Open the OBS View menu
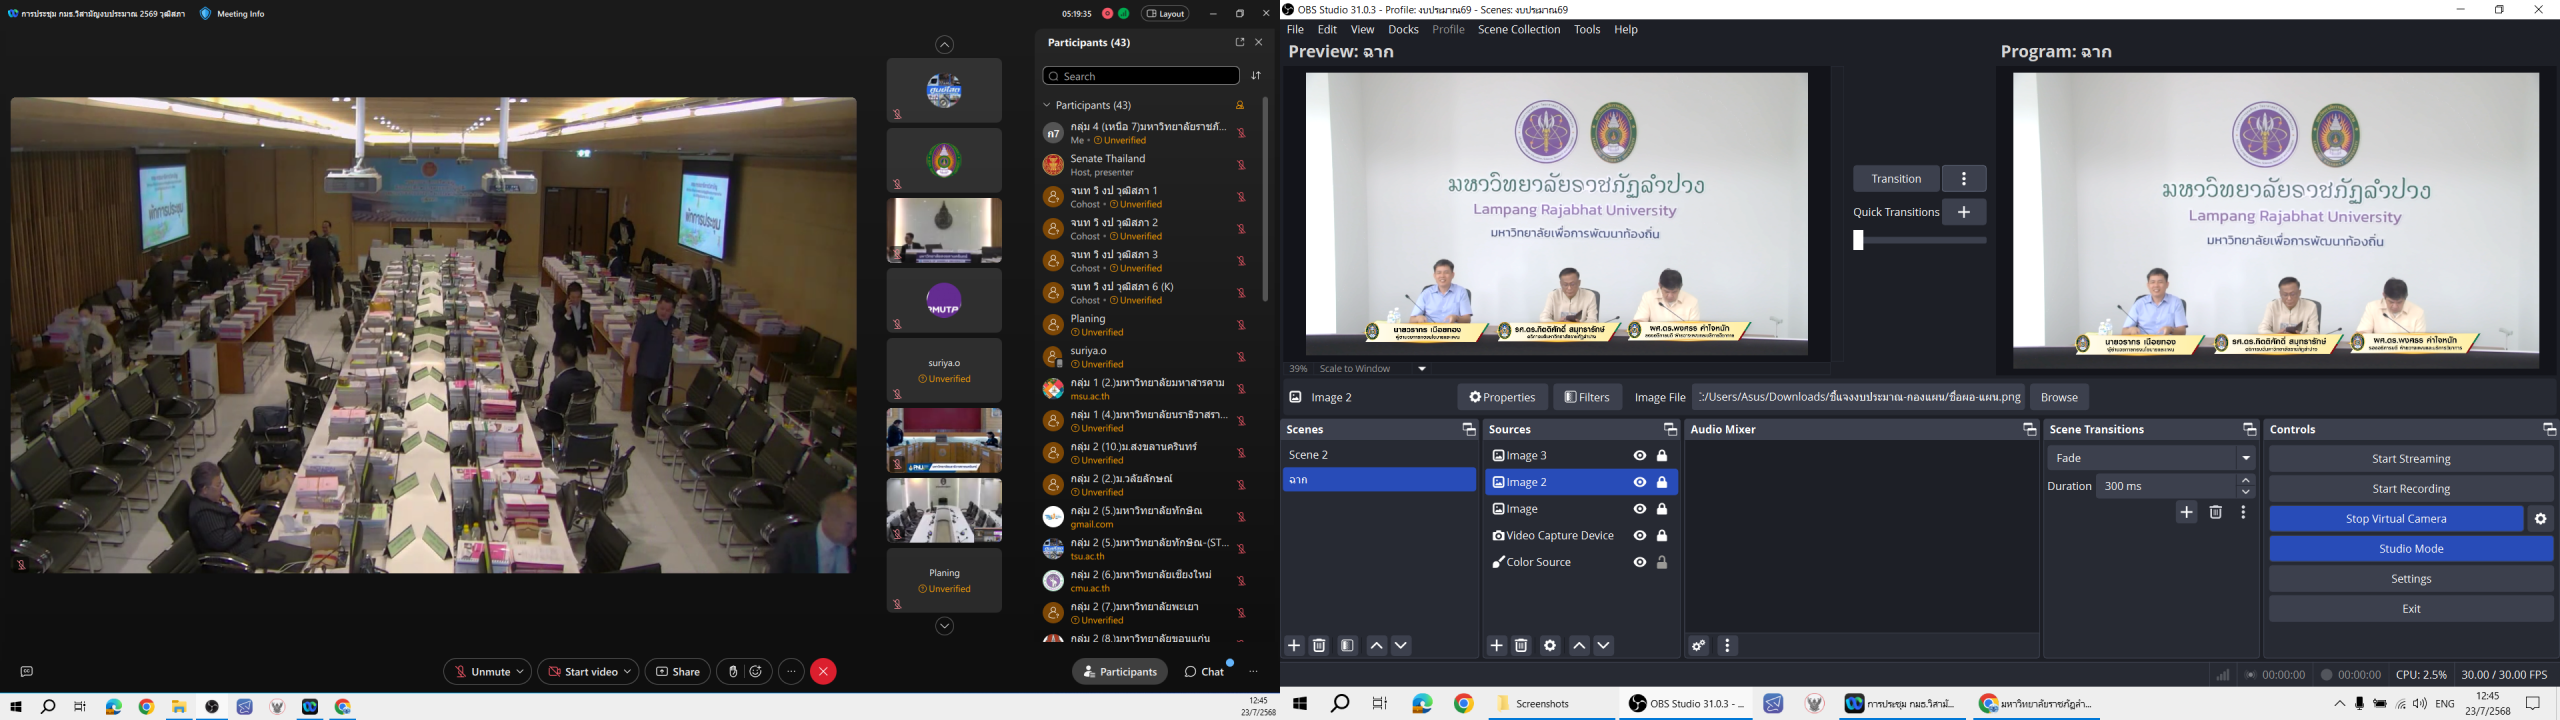The image size is (2560, 720). click(x=1362, y=30)
